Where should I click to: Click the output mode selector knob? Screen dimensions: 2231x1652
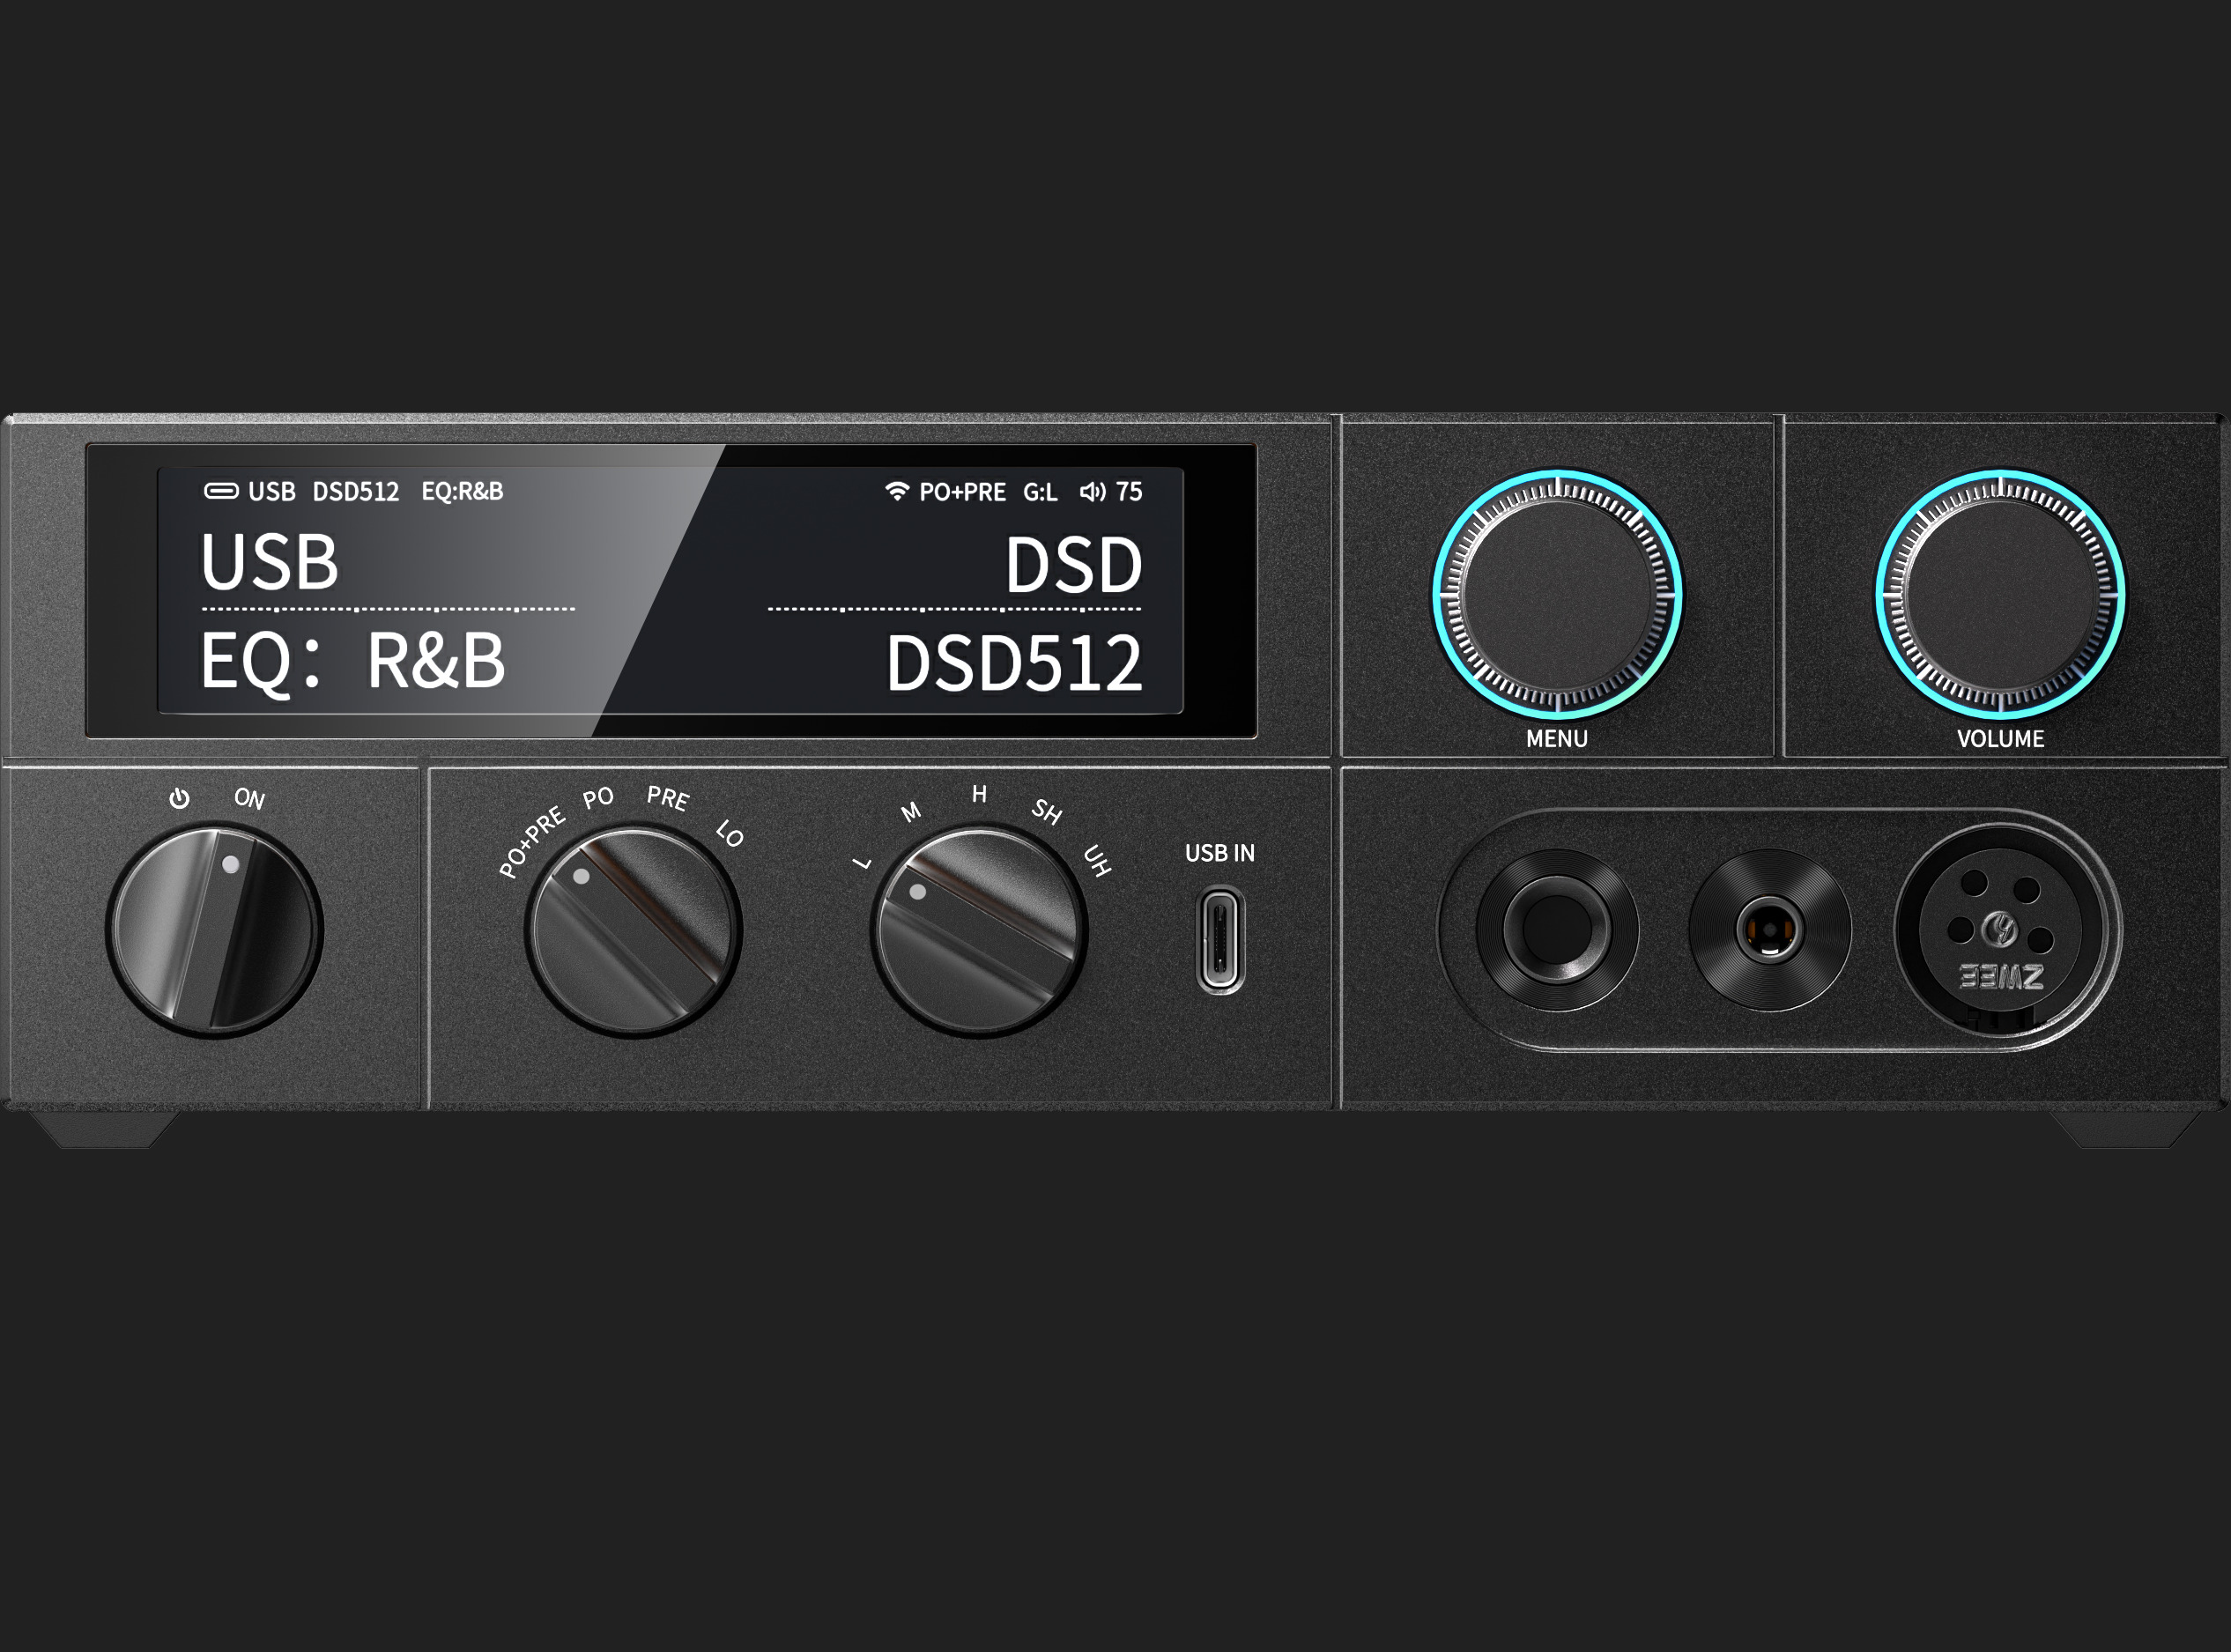point(633,931)
